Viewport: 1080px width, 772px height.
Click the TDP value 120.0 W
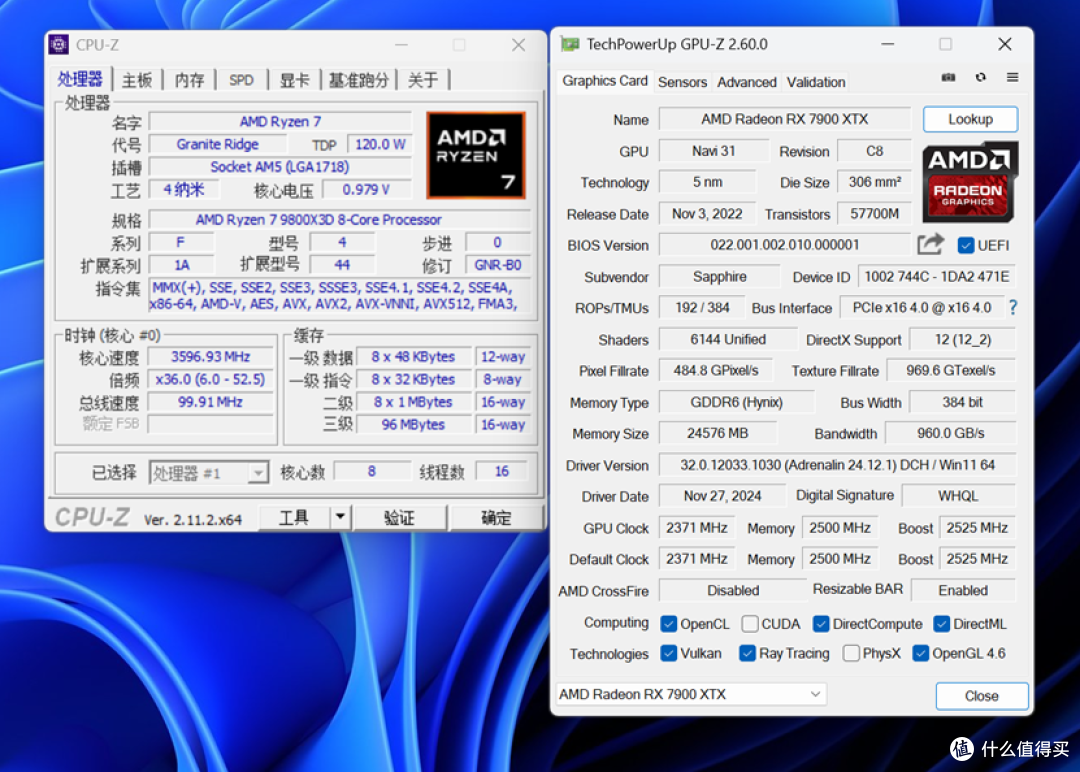coord(380,145)
